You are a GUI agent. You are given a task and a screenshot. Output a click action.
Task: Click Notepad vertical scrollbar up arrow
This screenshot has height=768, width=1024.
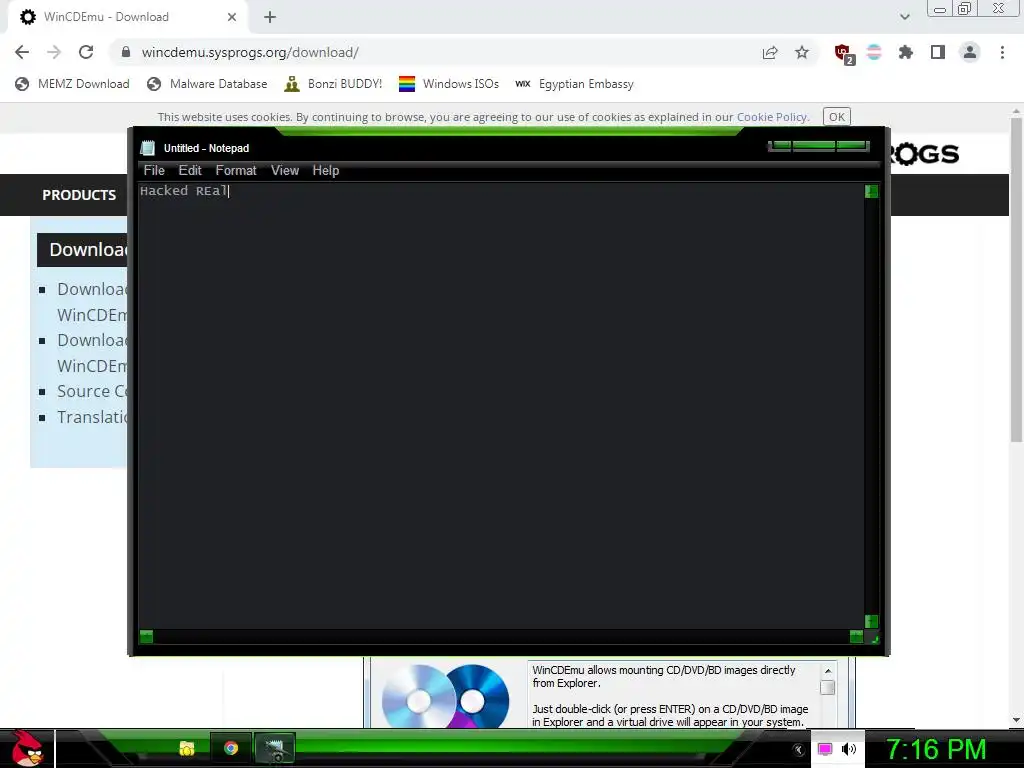871,191
